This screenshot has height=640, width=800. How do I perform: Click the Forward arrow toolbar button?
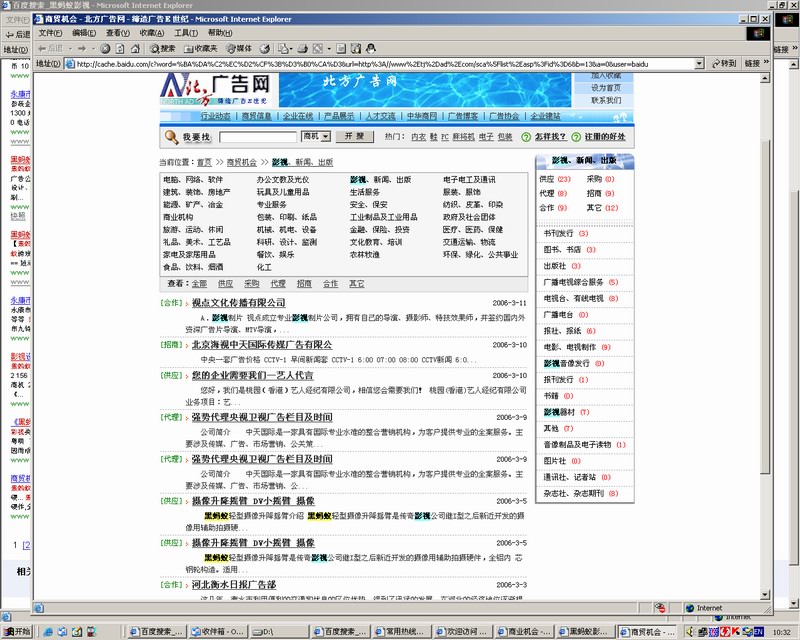(82, 48)
